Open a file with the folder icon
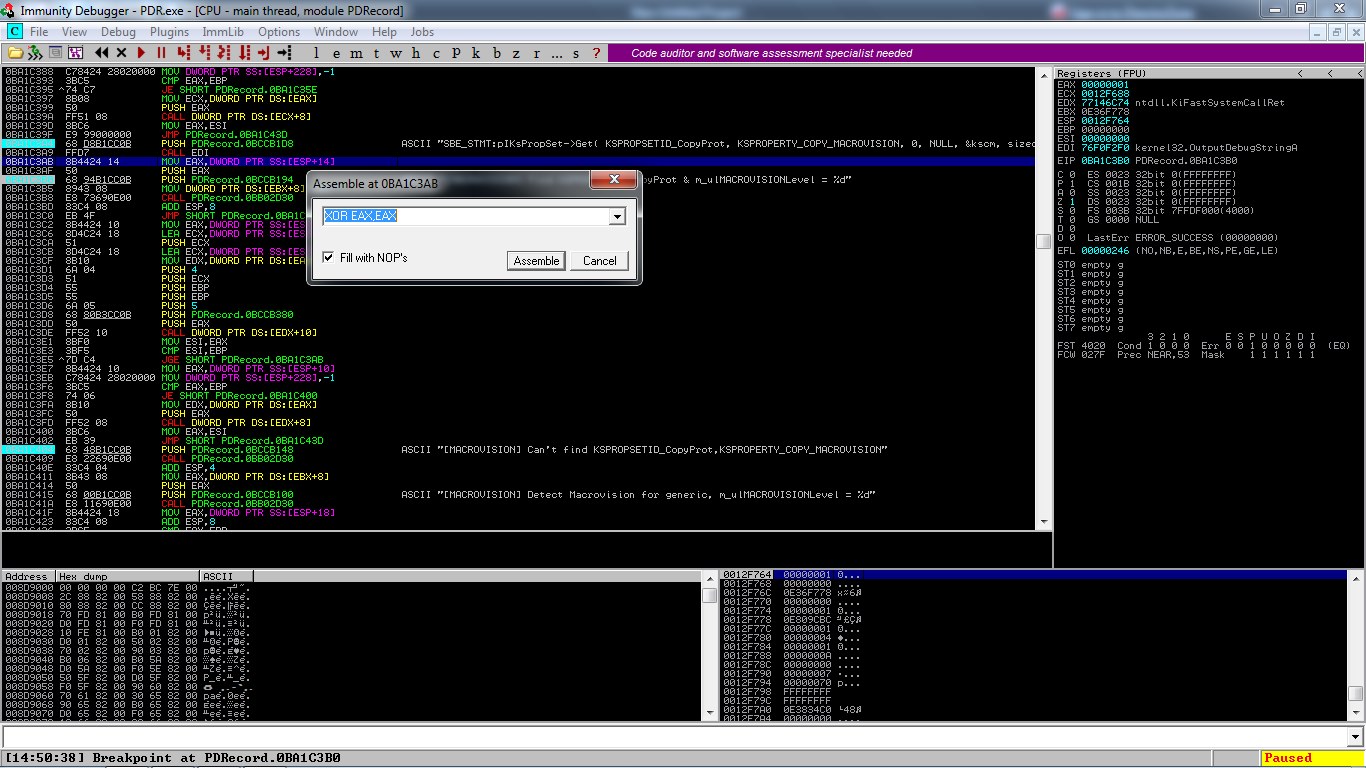This screenshot has width=1366, height=768. pyautogui.click(x=15, y=53)
